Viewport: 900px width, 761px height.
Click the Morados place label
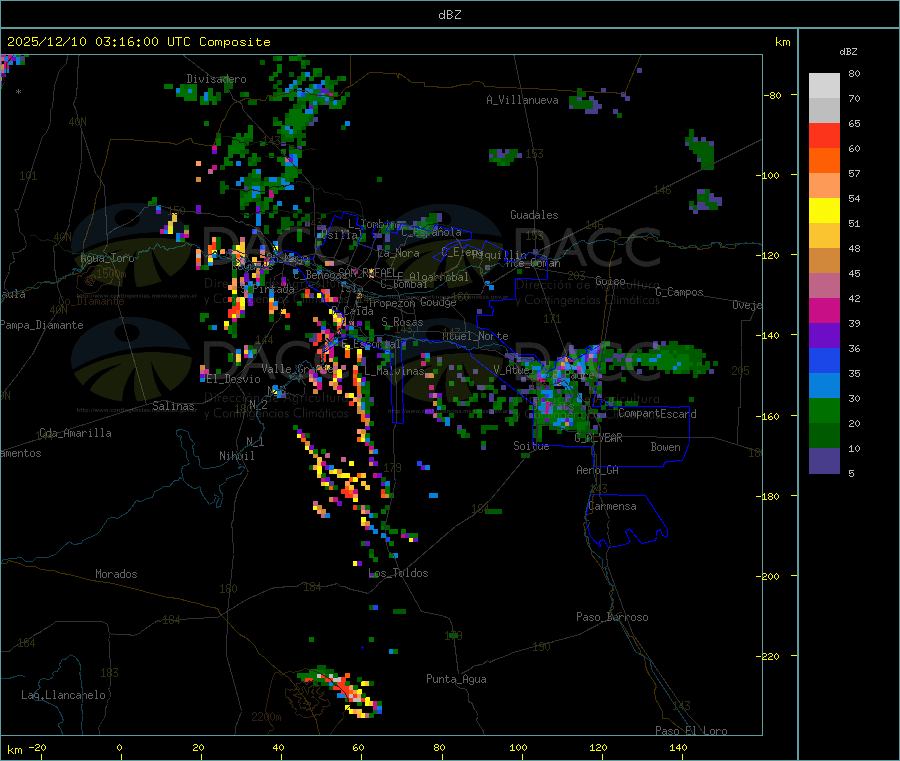click(x=116, y=574)
